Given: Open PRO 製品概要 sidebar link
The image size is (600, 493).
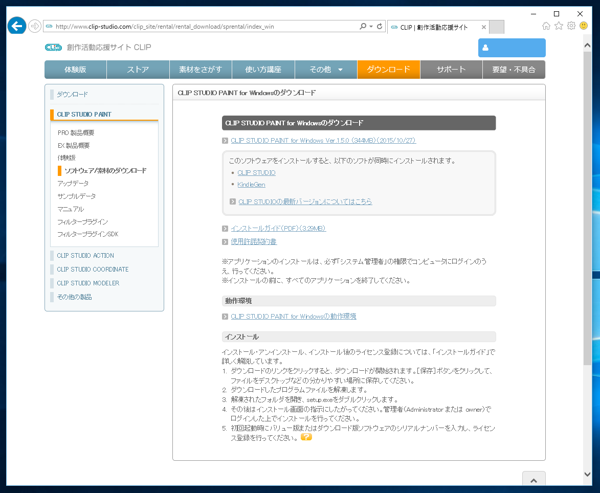Looking at the screenshot, I should click(x=76, y=133).
